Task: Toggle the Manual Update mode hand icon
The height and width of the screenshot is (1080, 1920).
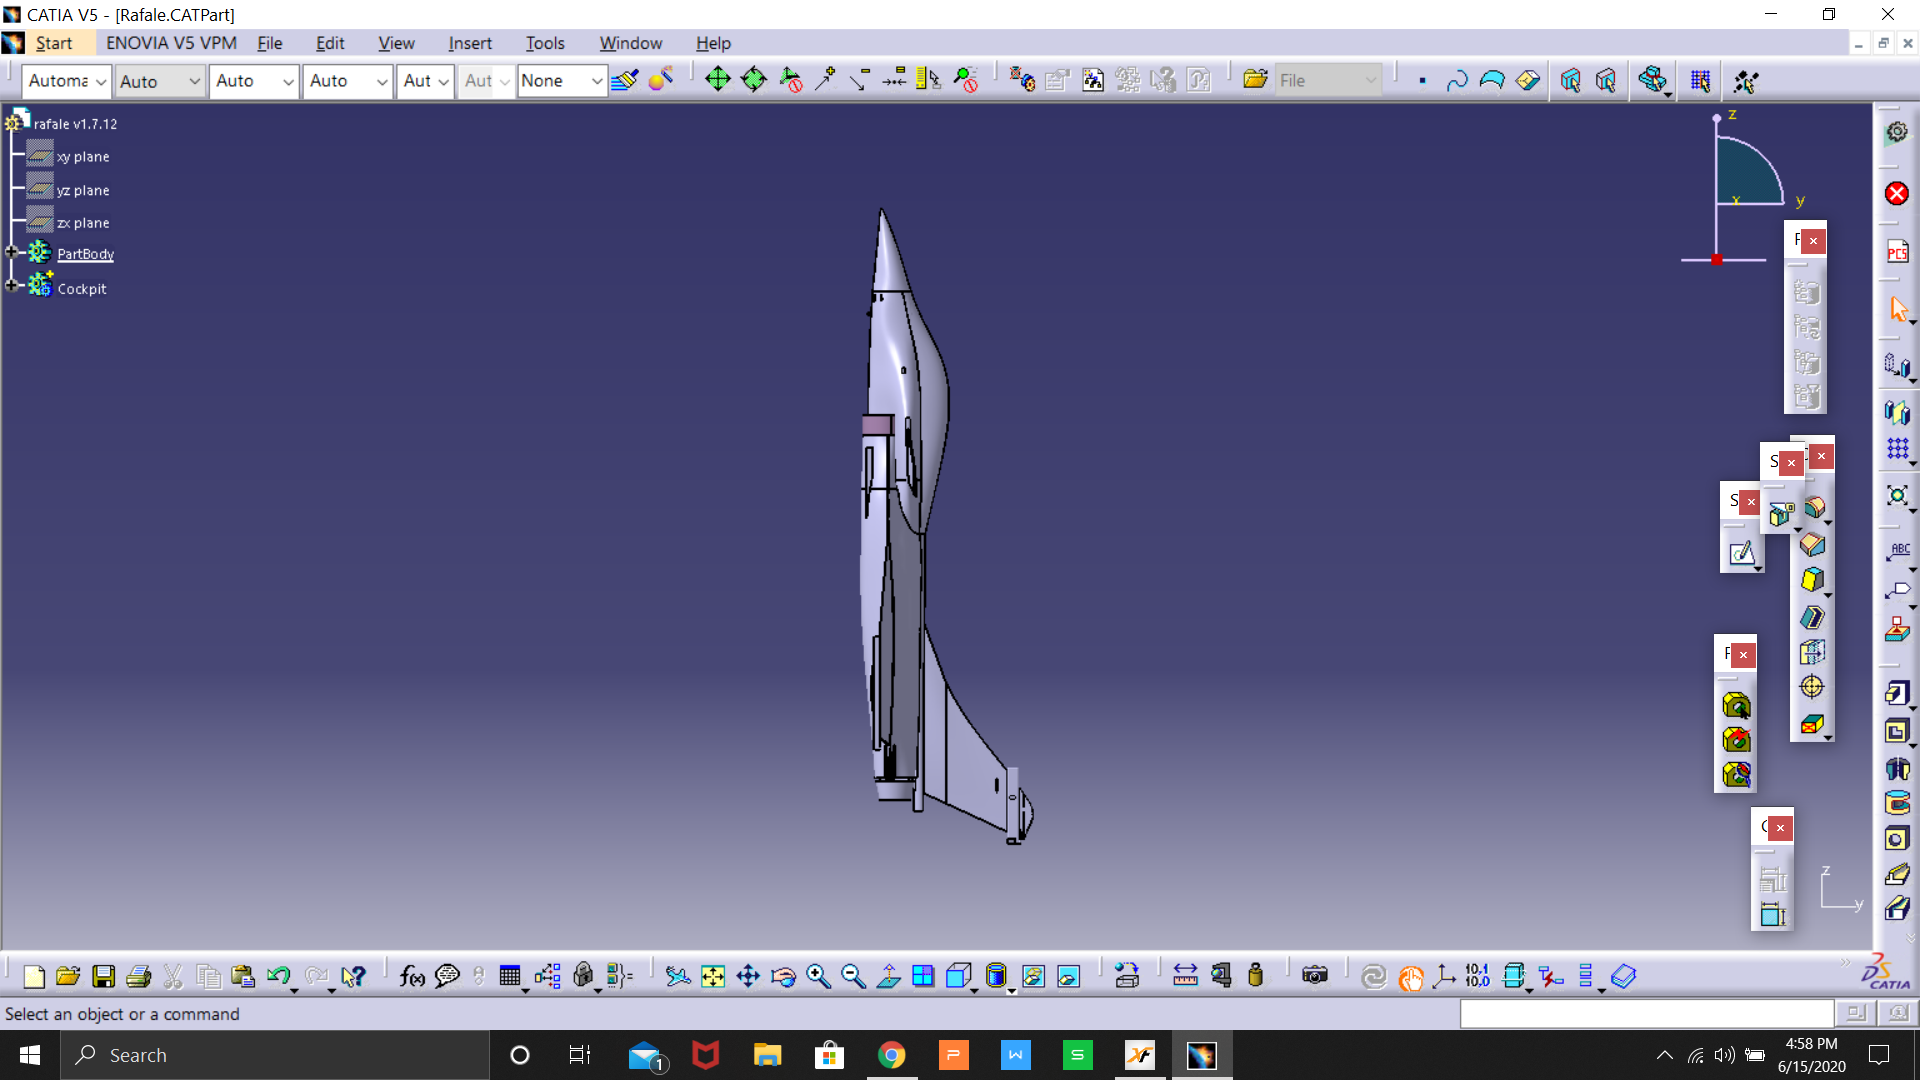Action: click(x=1411, y=977)
